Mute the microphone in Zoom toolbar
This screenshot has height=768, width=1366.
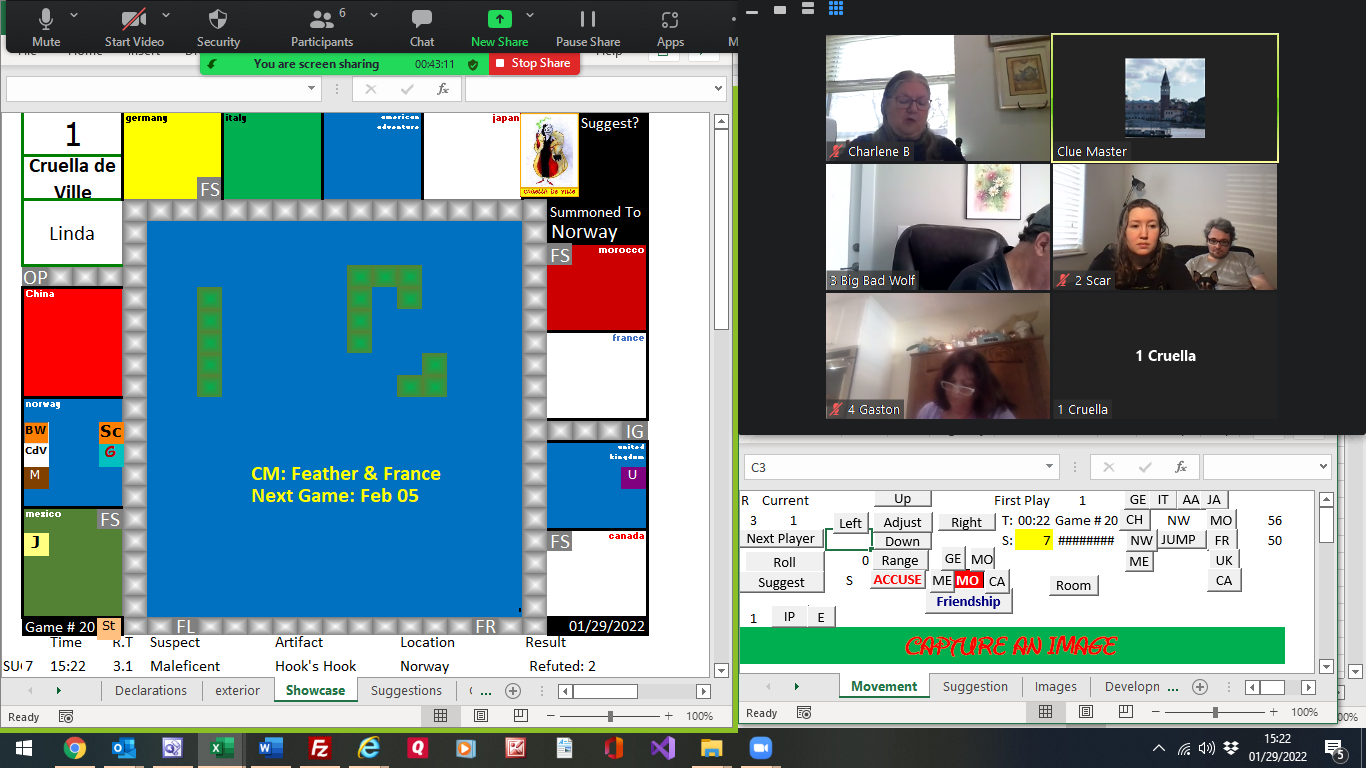click(46, 27)
